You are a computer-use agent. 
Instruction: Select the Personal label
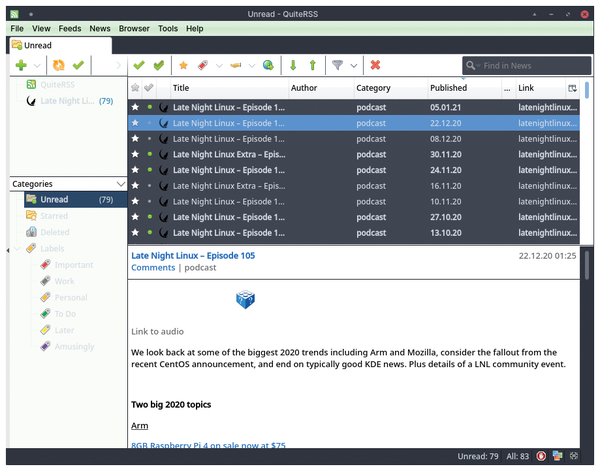click(64, 298)
